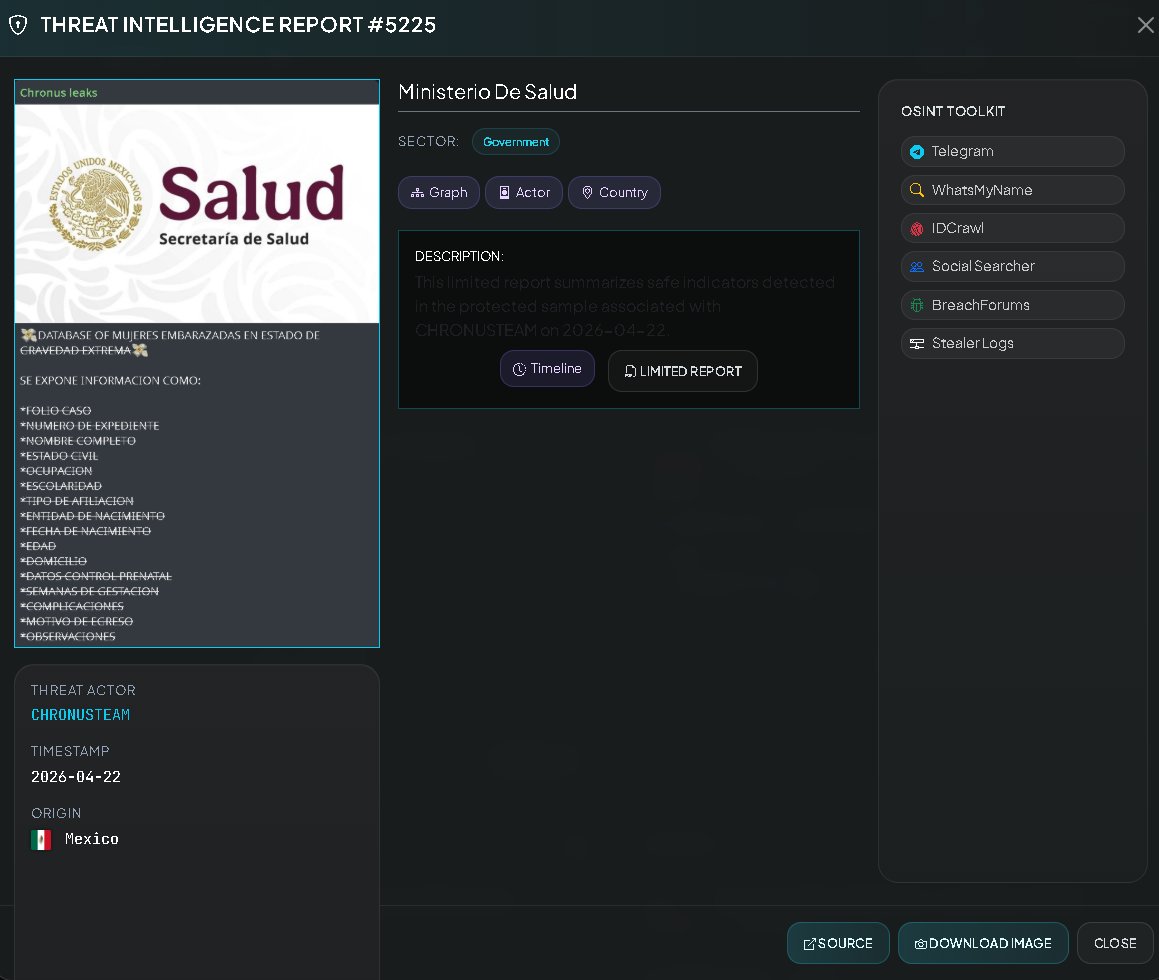Click the Timeline clock icon

tap(519, 370)
